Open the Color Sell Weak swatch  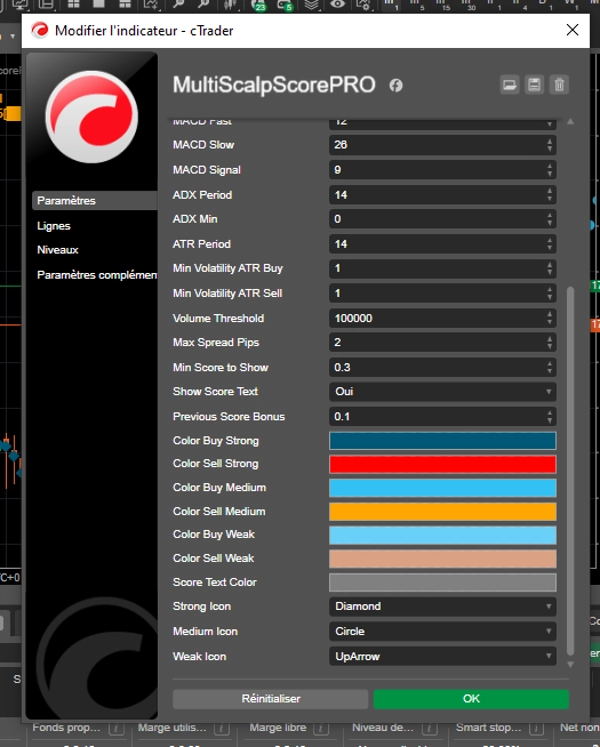point(442,559)
